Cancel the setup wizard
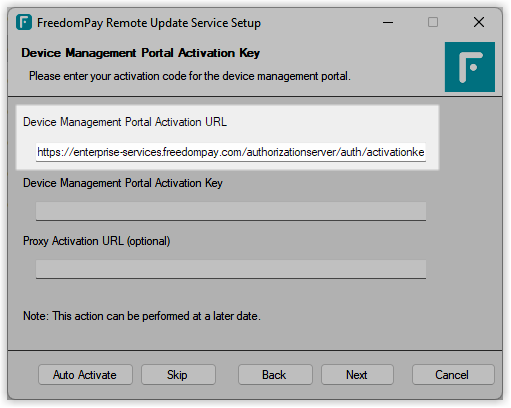511x408 pixels. pyautogui.click(x=453, y=375)
